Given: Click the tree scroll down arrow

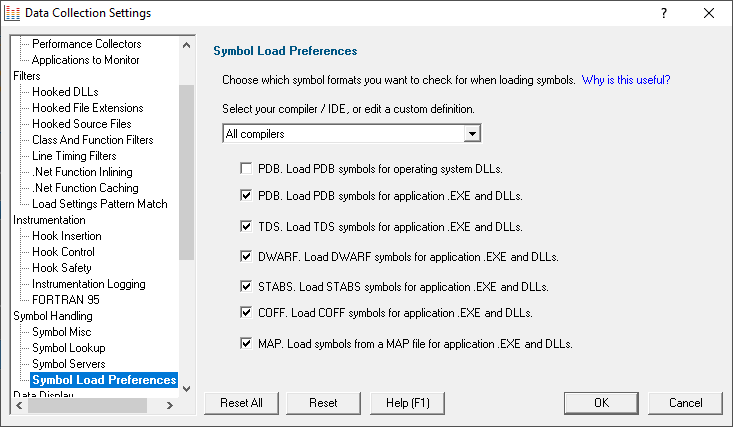Looking at the screenshot, I should [x=187, y=389].
